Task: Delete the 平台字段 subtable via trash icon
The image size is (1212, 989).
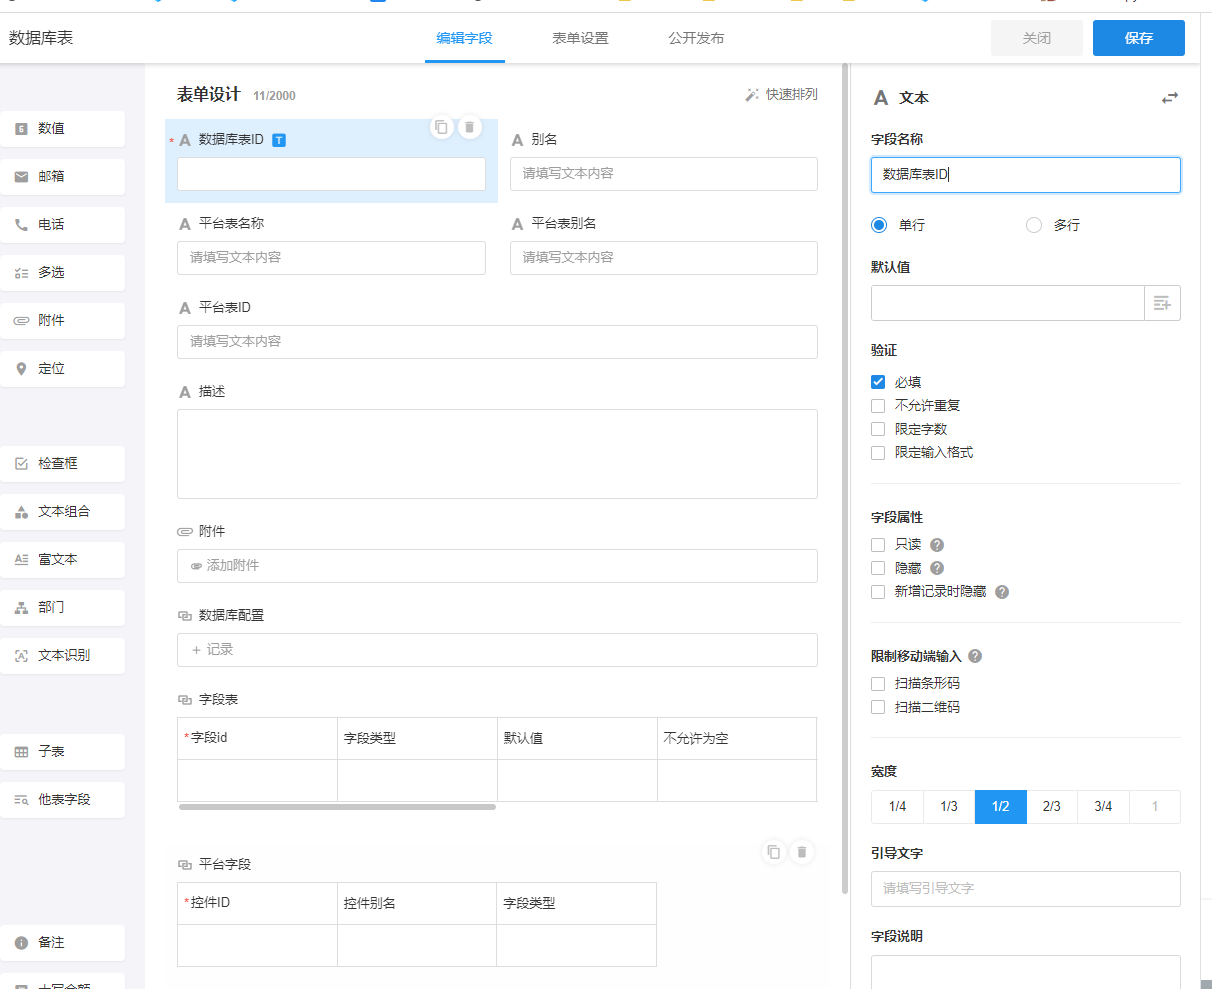Action: point(801,852)
